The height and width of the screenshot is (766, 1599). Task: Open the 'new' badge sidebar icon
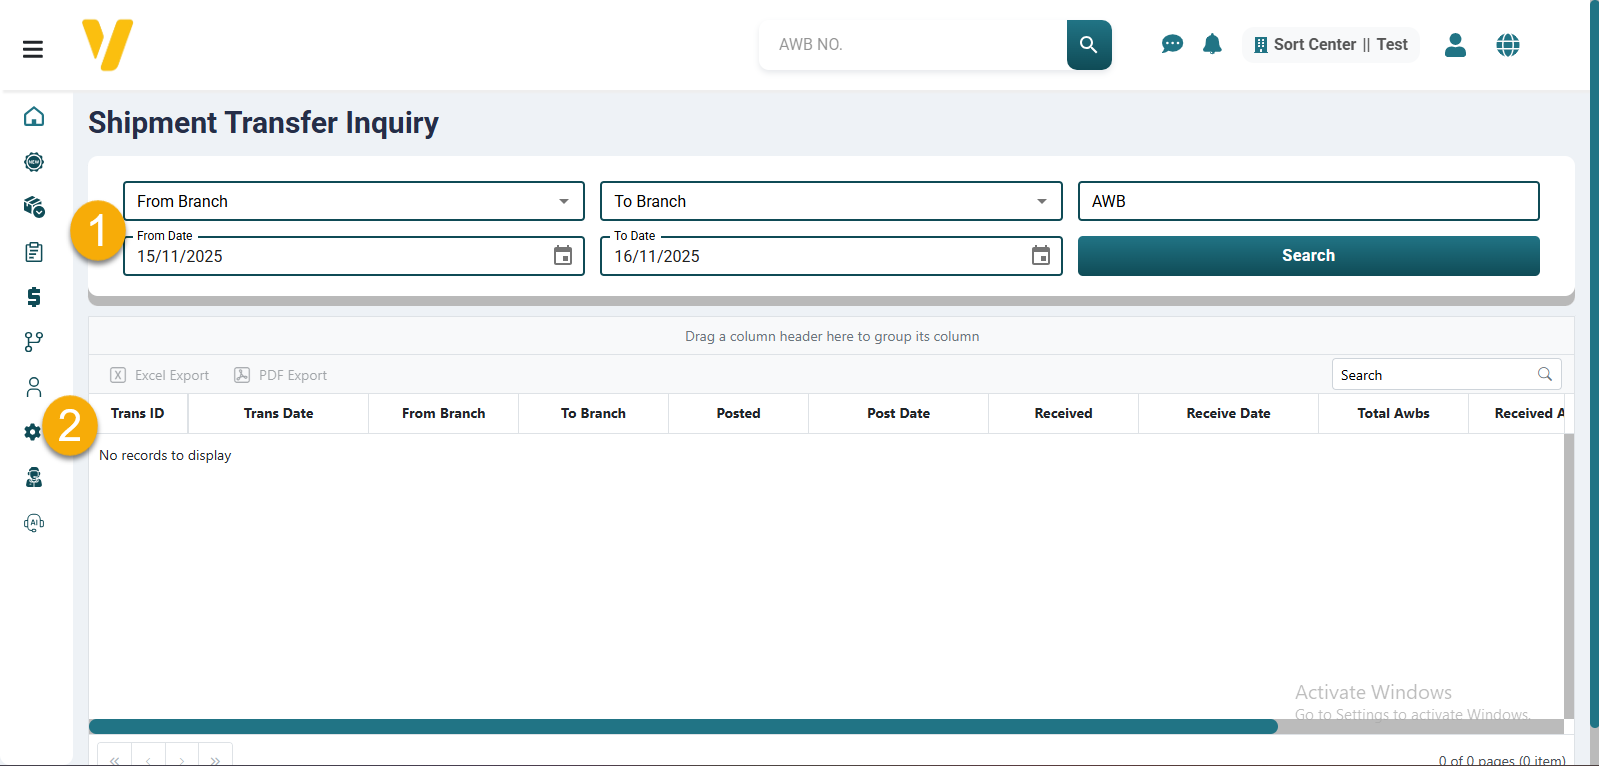34,162
